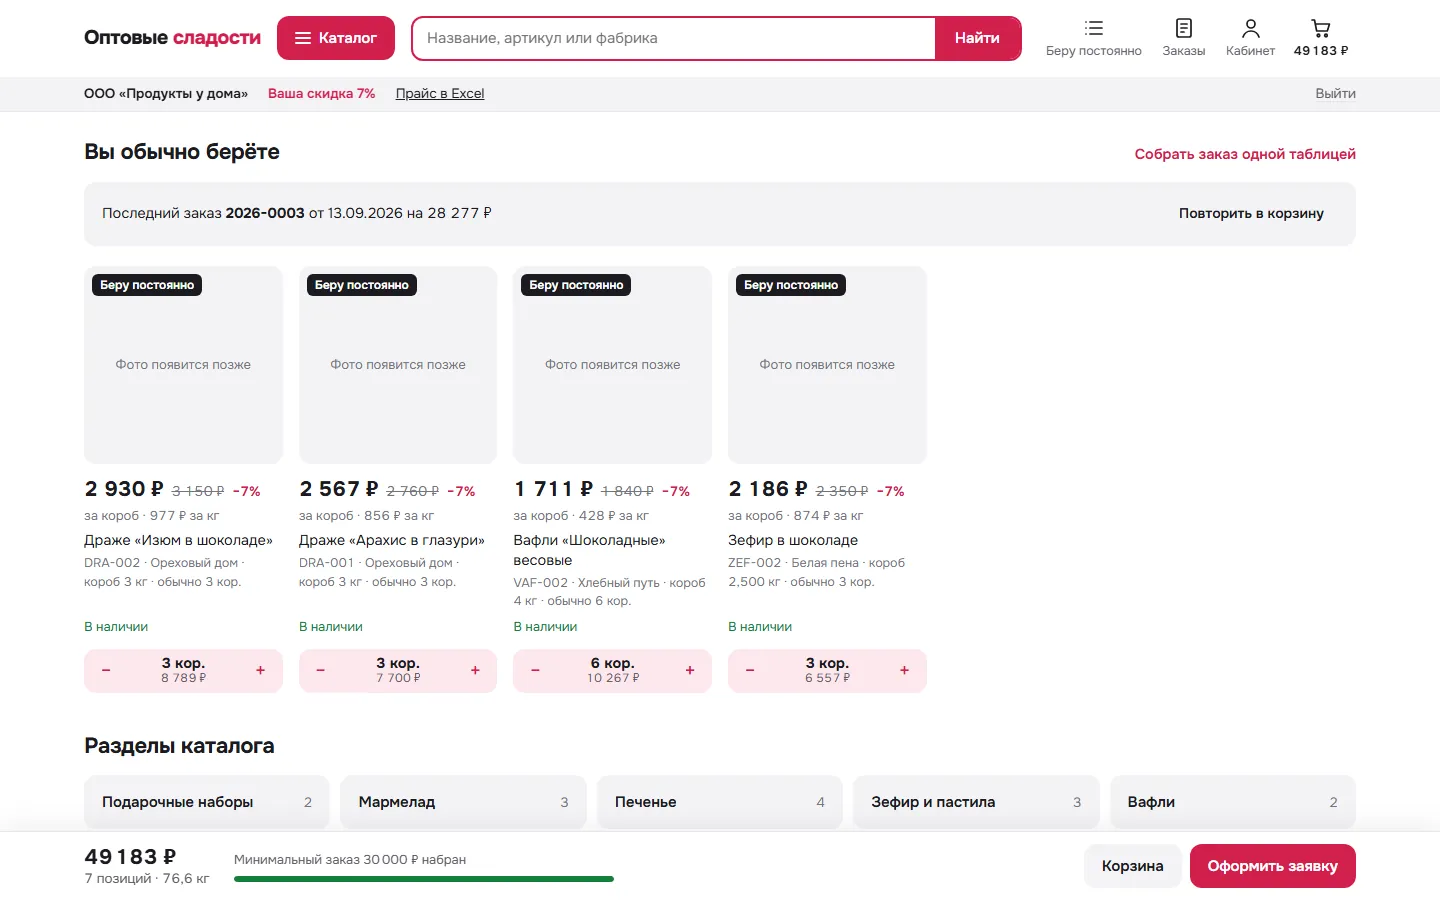Open the Подарочные наборы catalog section
The height and width of the screenshot is (900, 1440).
207,802
